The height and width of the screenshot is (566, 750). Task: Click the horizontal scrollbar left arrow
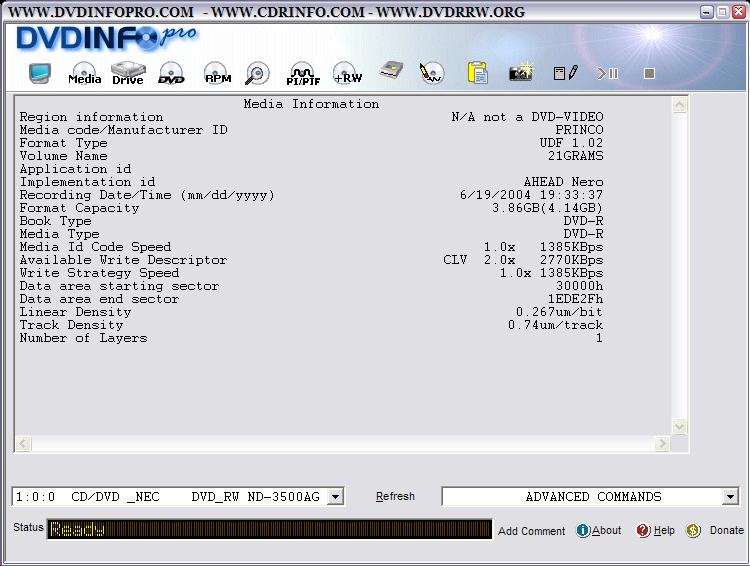(x=23, y=444)
